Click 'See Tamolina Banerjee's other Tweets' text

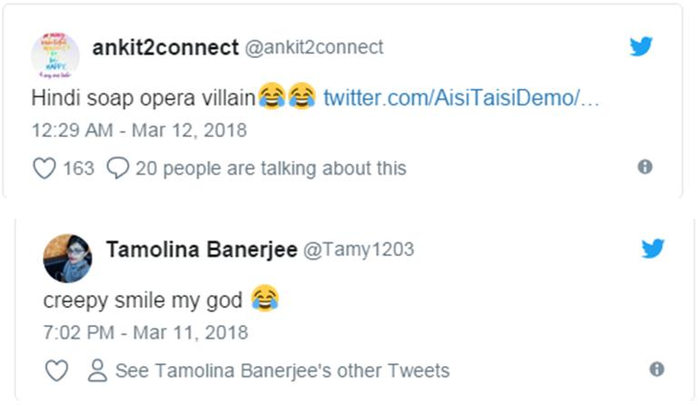(x=282, y=370)
